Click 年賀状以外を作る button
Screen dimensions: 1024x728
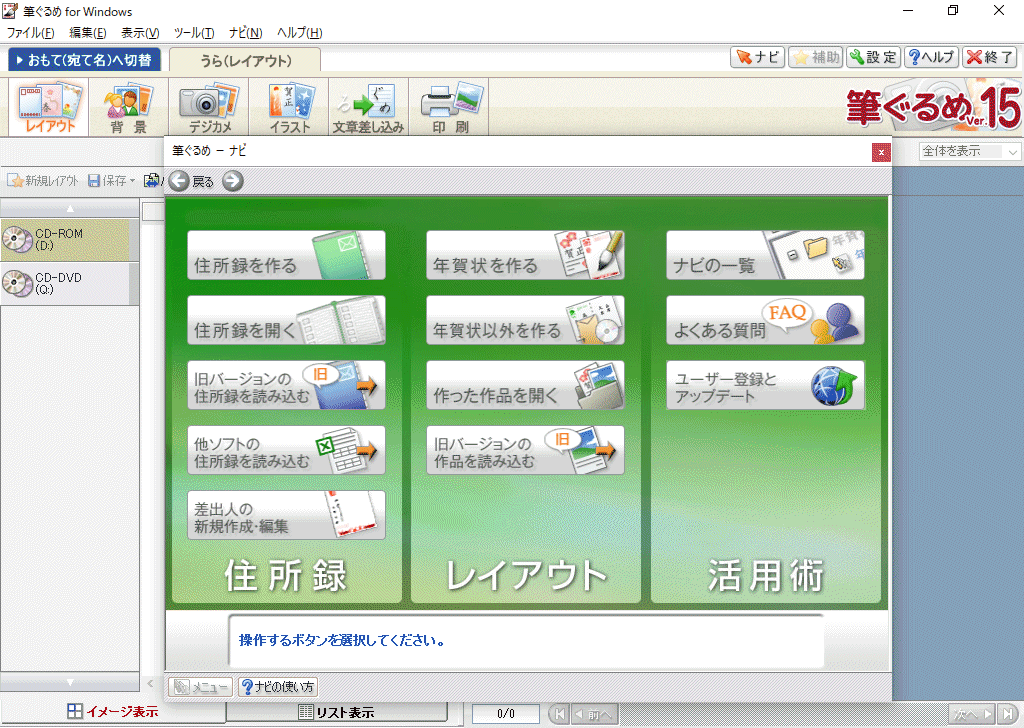525,320
